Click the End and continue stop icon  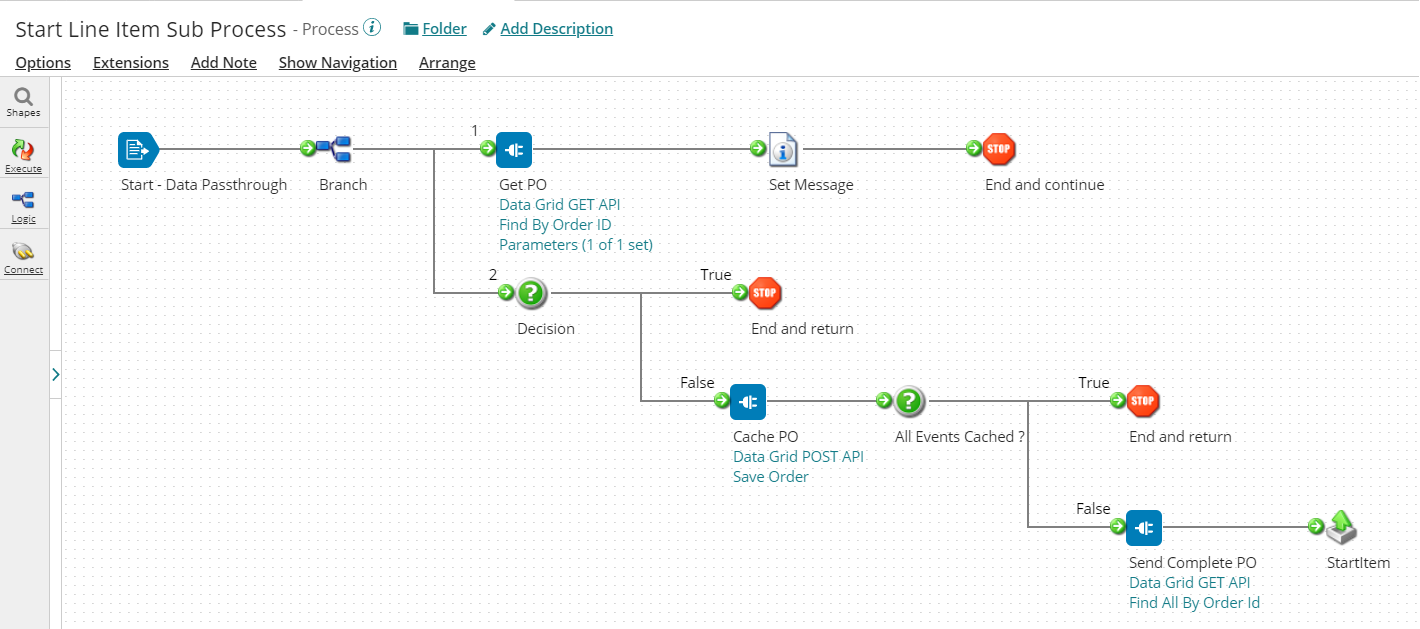998,150
